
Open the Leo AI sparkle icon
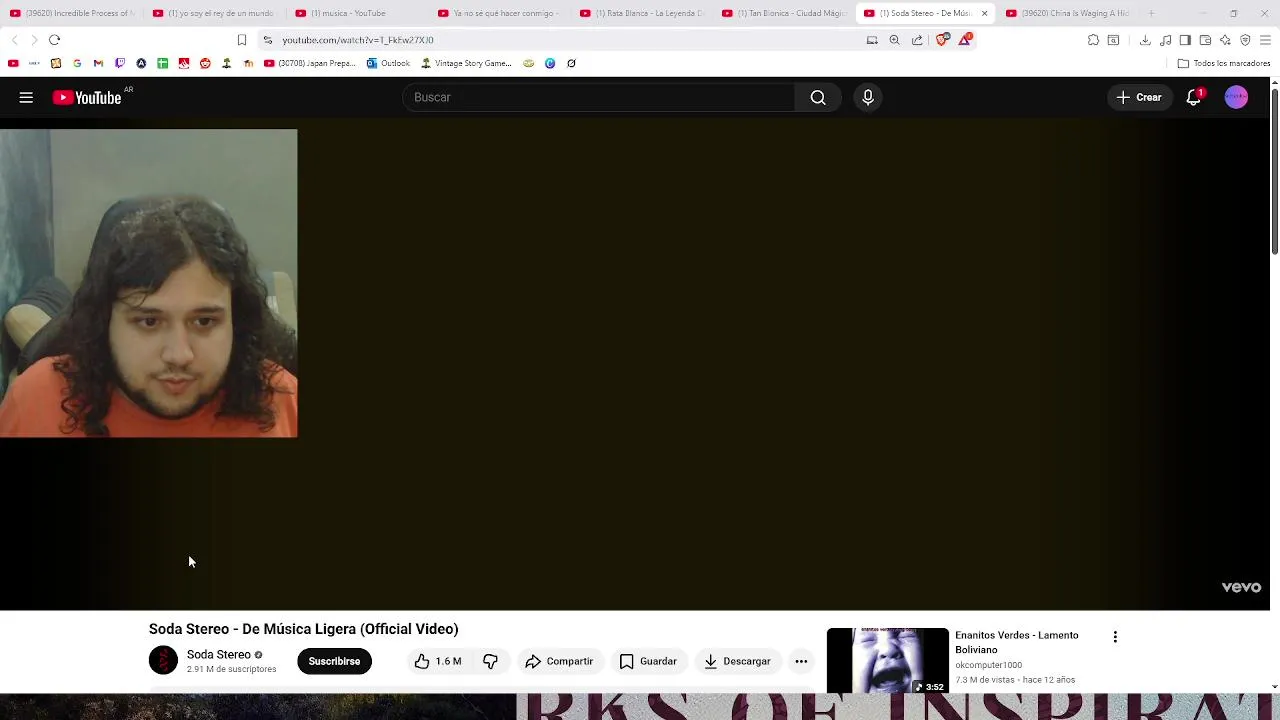pos(1225,40)
